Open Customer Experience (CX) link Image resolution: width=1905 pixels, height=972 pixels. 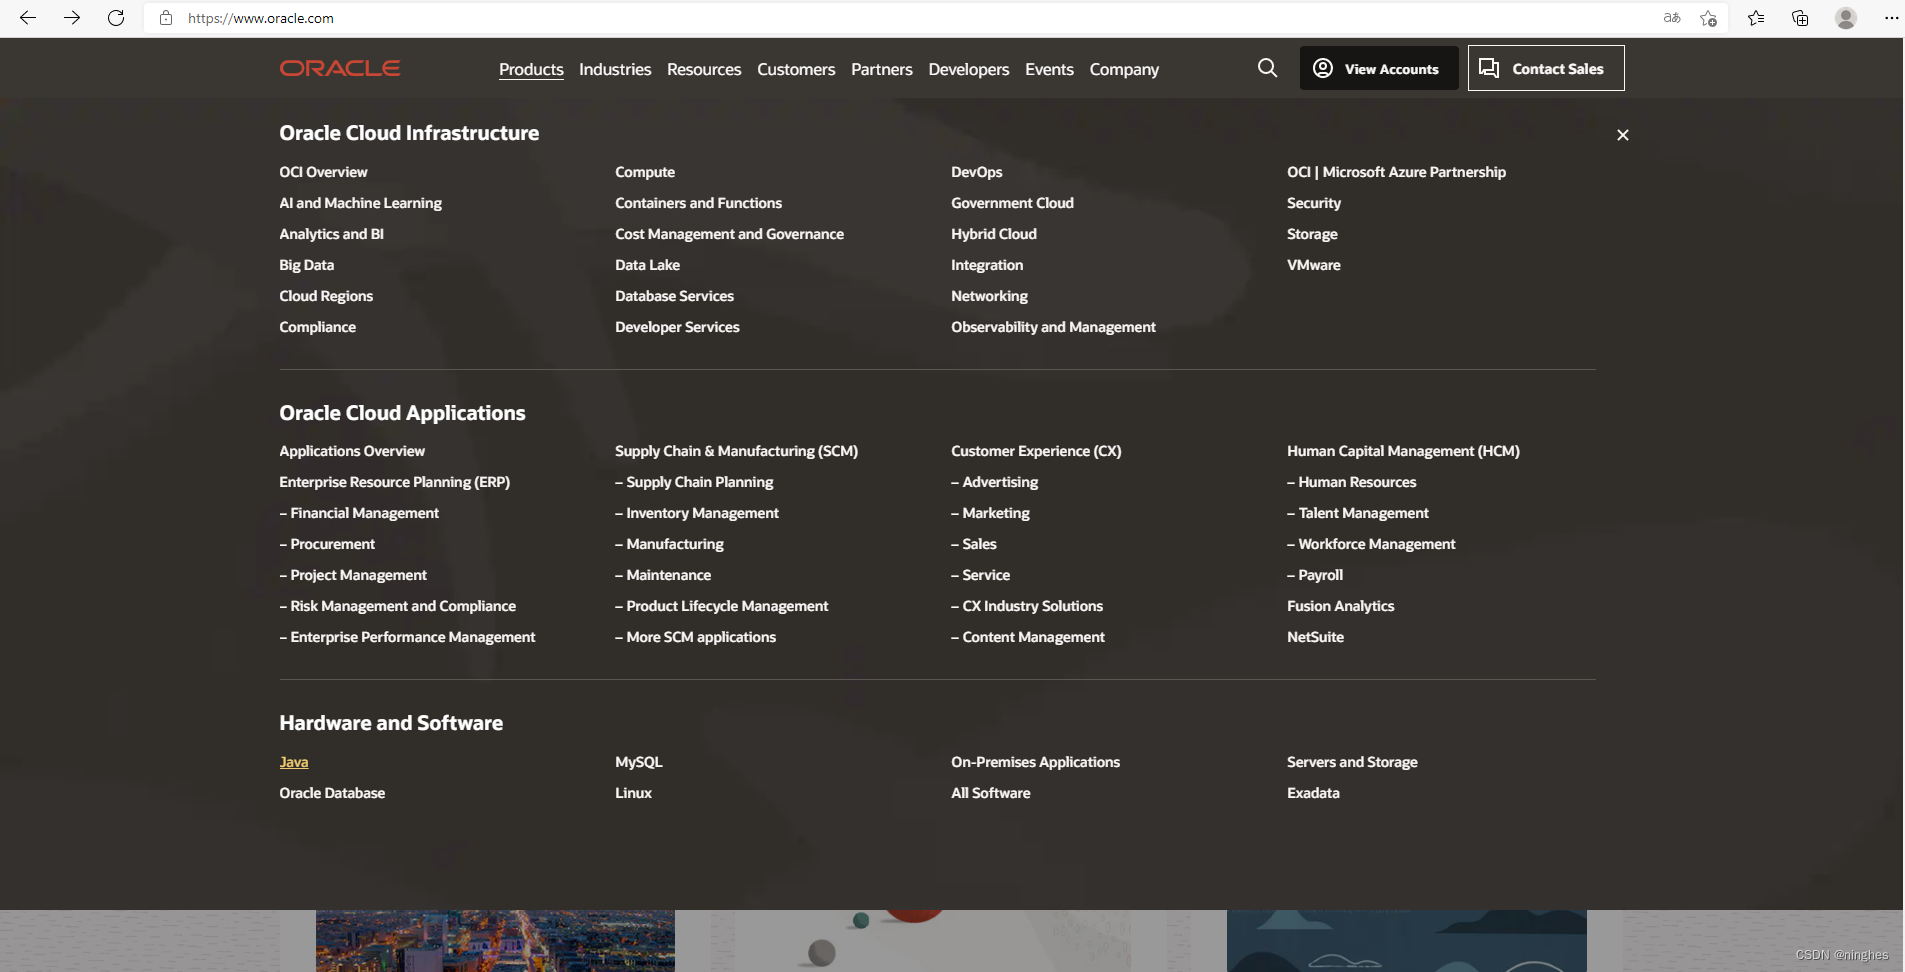click(x=1036, y=451)
